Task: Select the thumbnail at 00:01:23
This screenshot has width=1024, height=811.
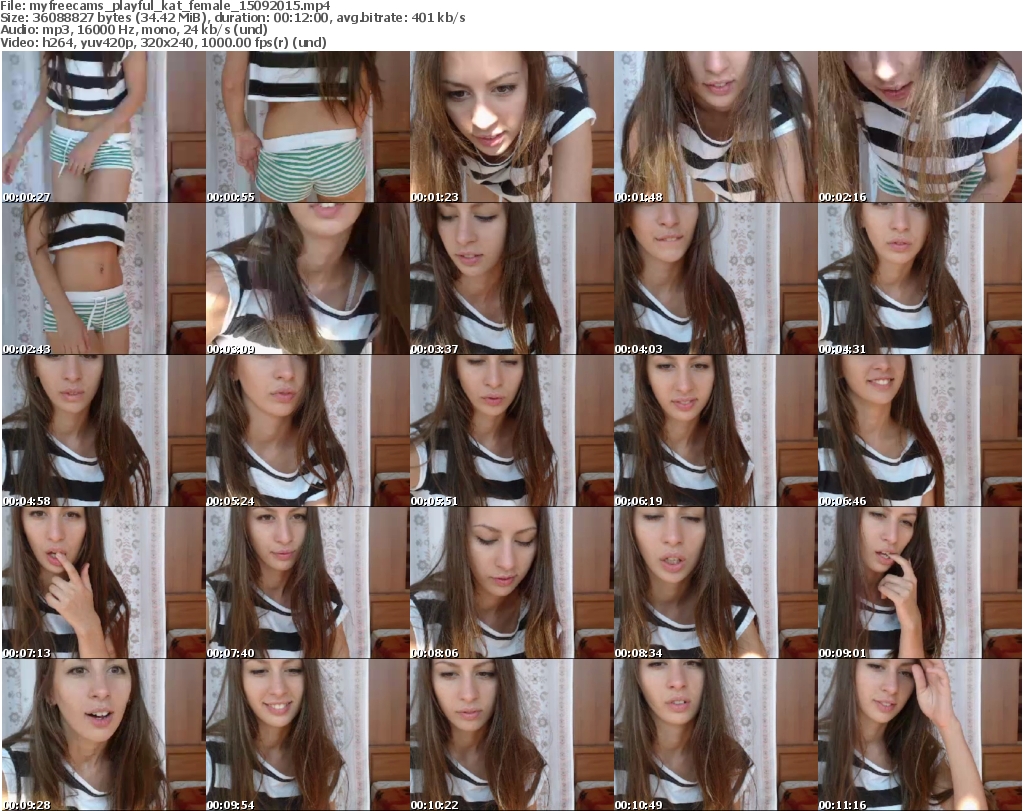Action: point(512,127)
